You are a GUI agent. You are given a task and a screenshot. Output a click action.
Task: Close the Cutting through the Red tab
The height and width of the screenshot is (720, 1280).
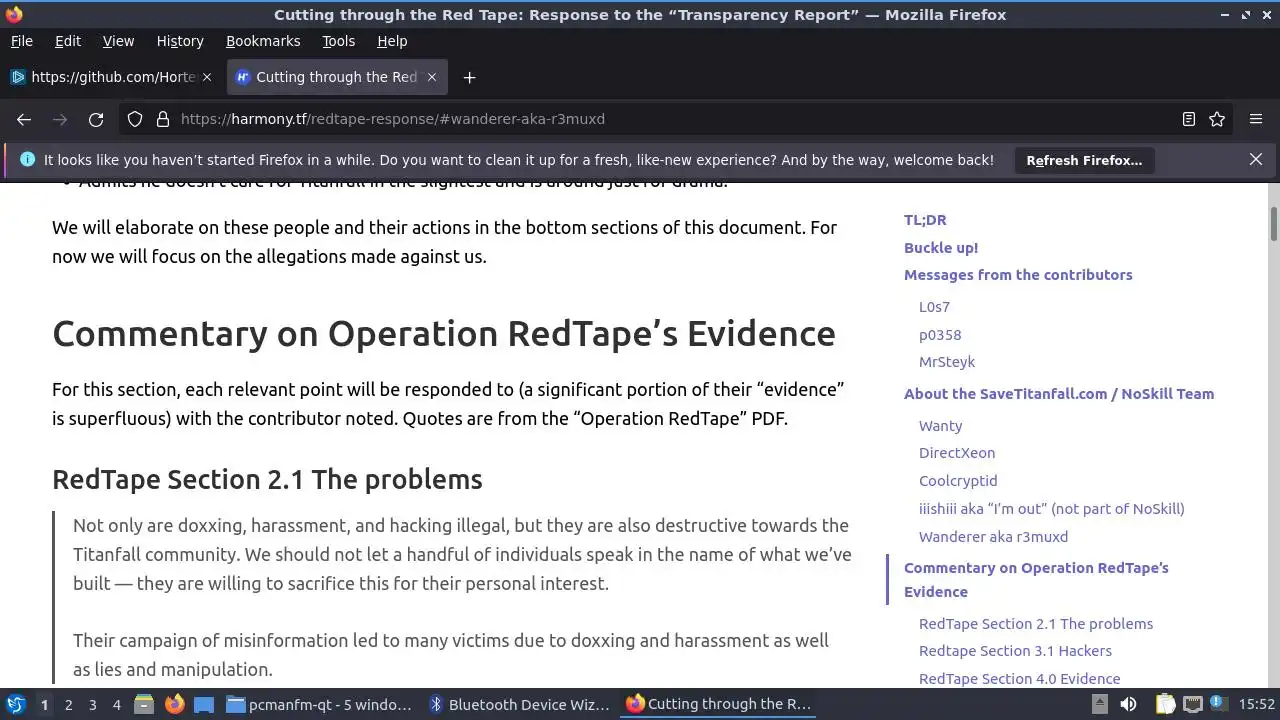[432, 77]
